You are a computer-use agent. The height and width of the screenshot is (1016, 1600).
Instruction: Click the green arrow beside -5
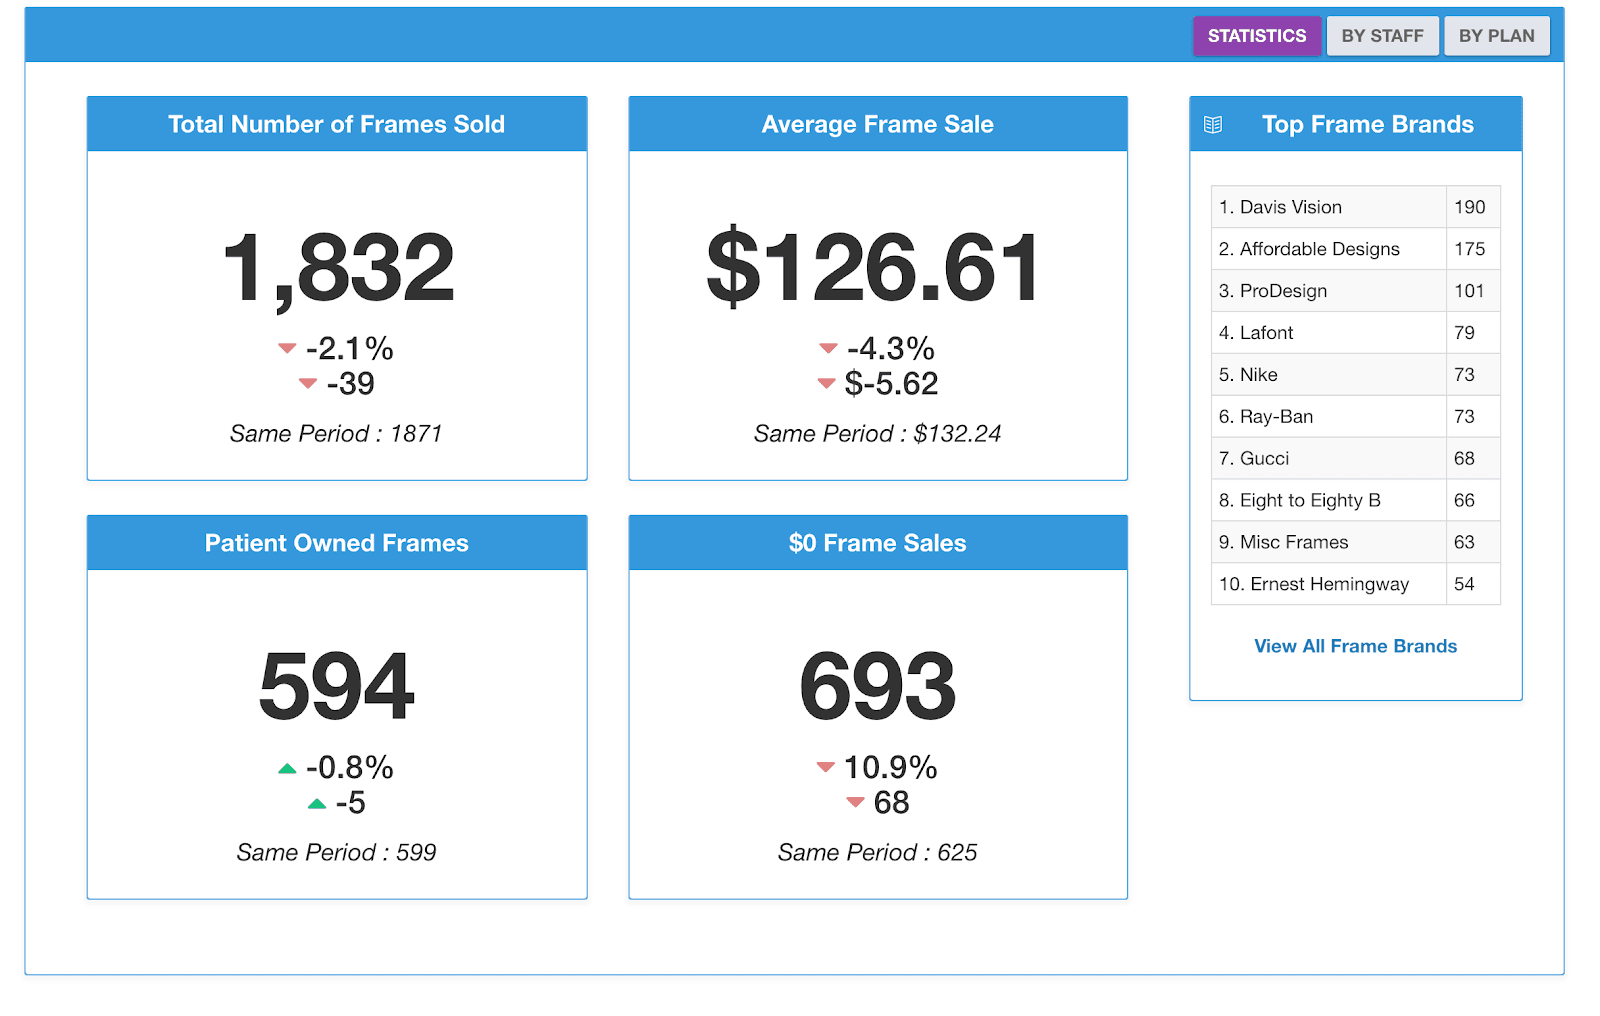[x=318, y=802]
